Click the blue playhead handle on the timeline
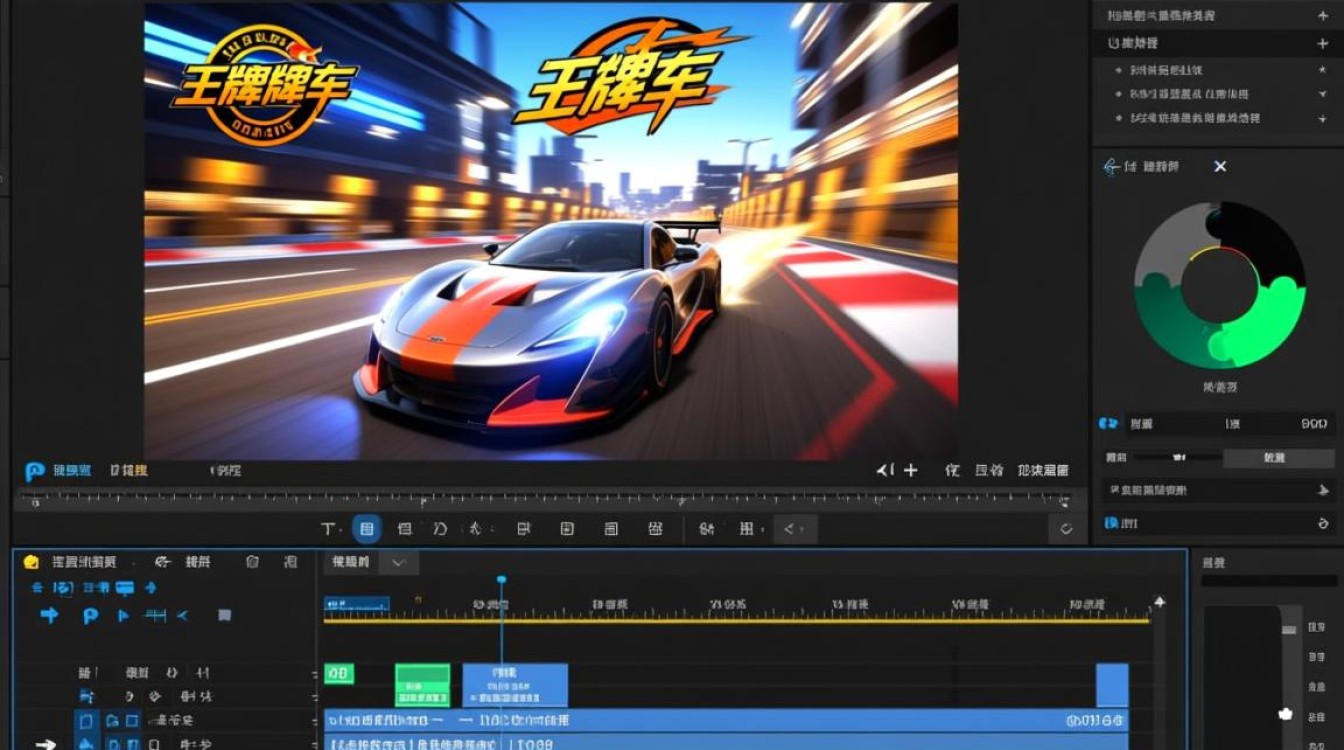Viewport: 1344px width, 750px height. pyautogui.click(x=501, y=580)
